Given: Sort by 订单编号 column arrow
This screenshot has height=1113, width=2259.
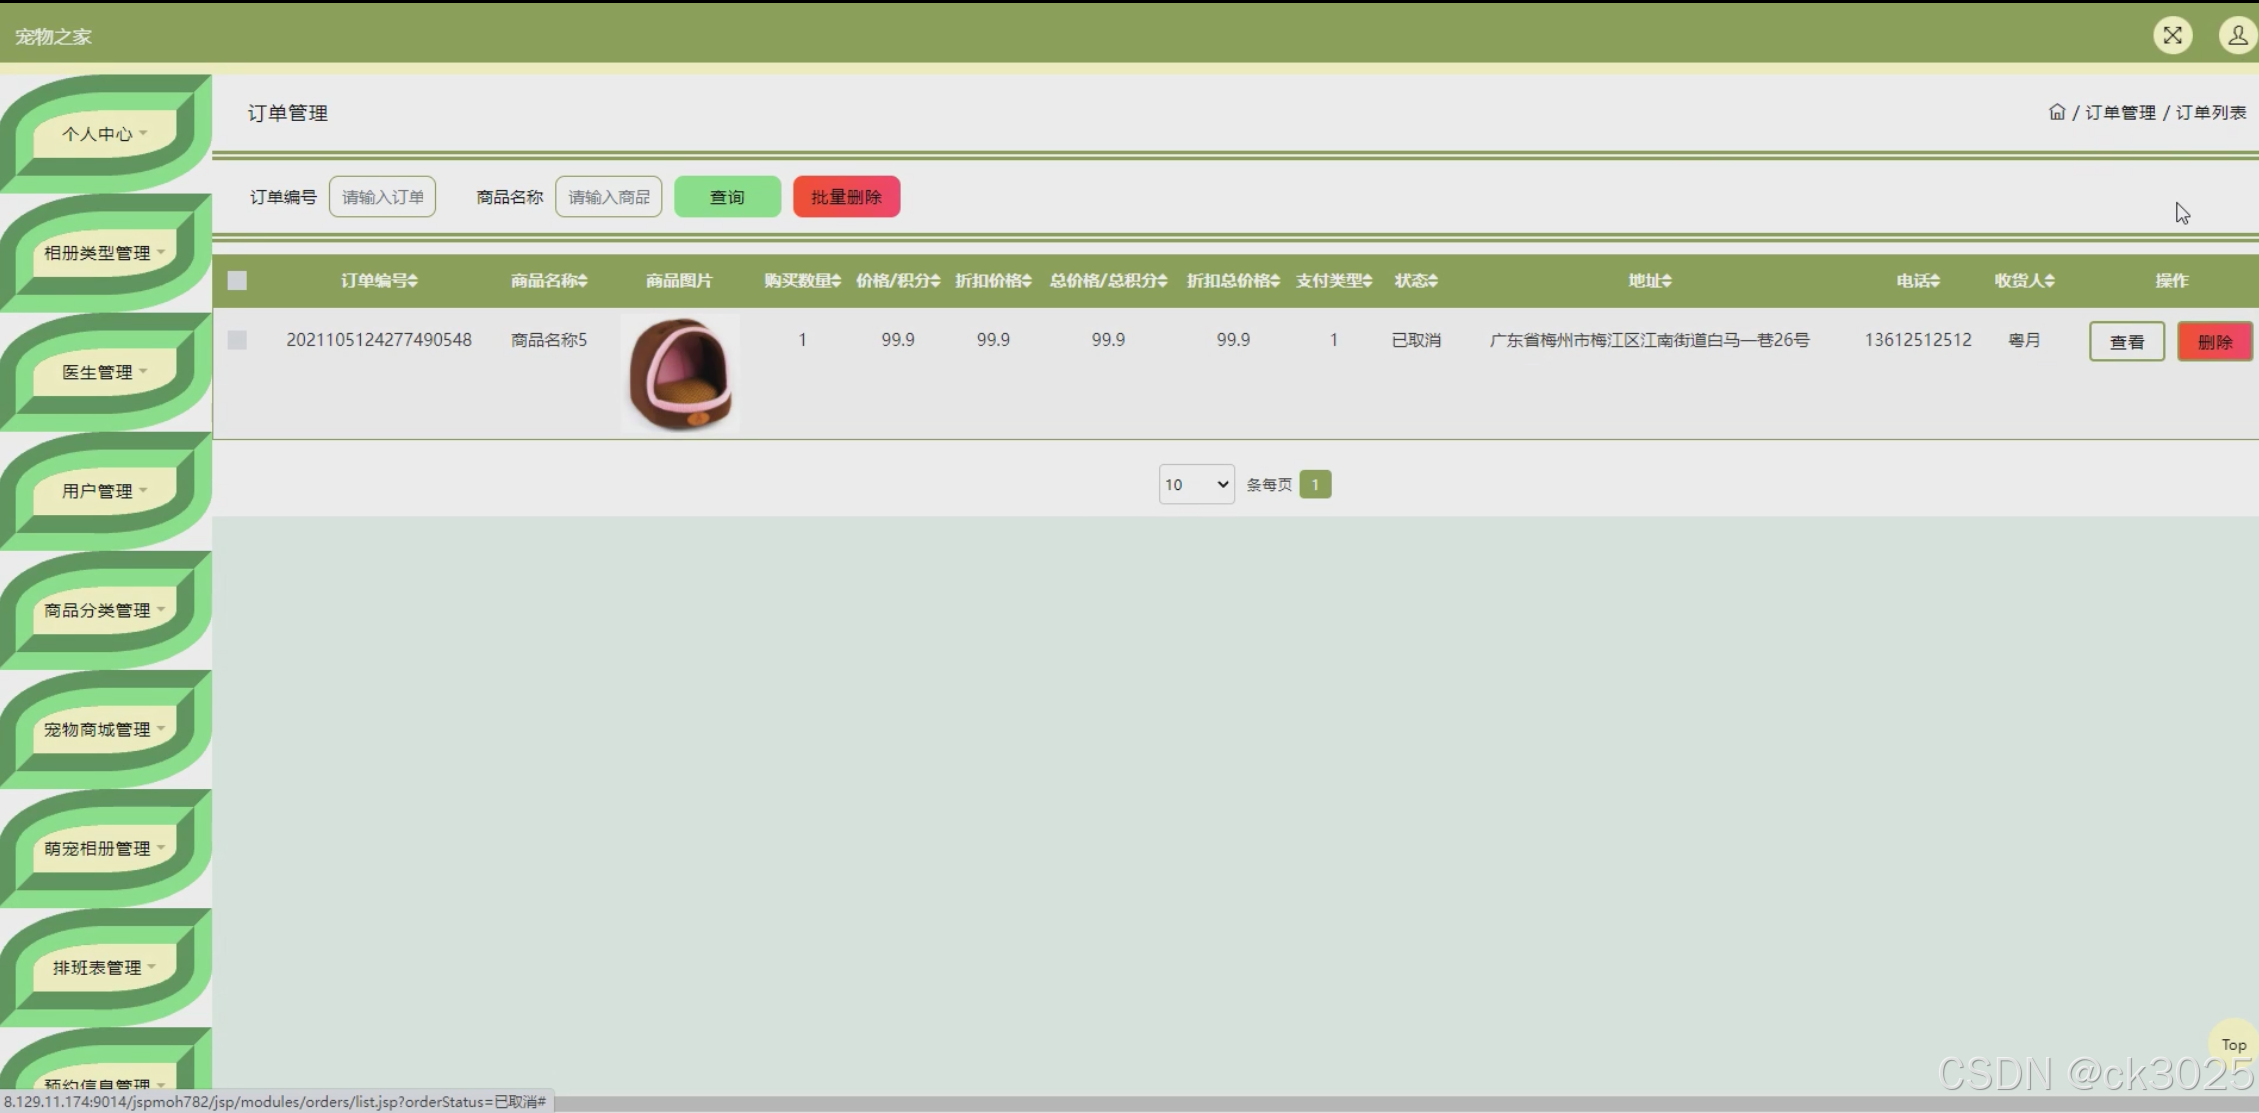Looking at the screenshot, I should point(413,281).
